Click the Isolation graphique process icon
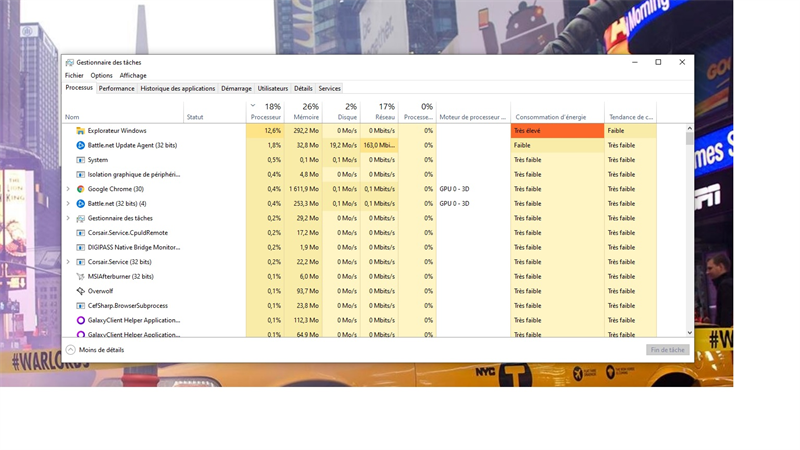The width and height of the screenshot is (800, 450). (80, 174)
